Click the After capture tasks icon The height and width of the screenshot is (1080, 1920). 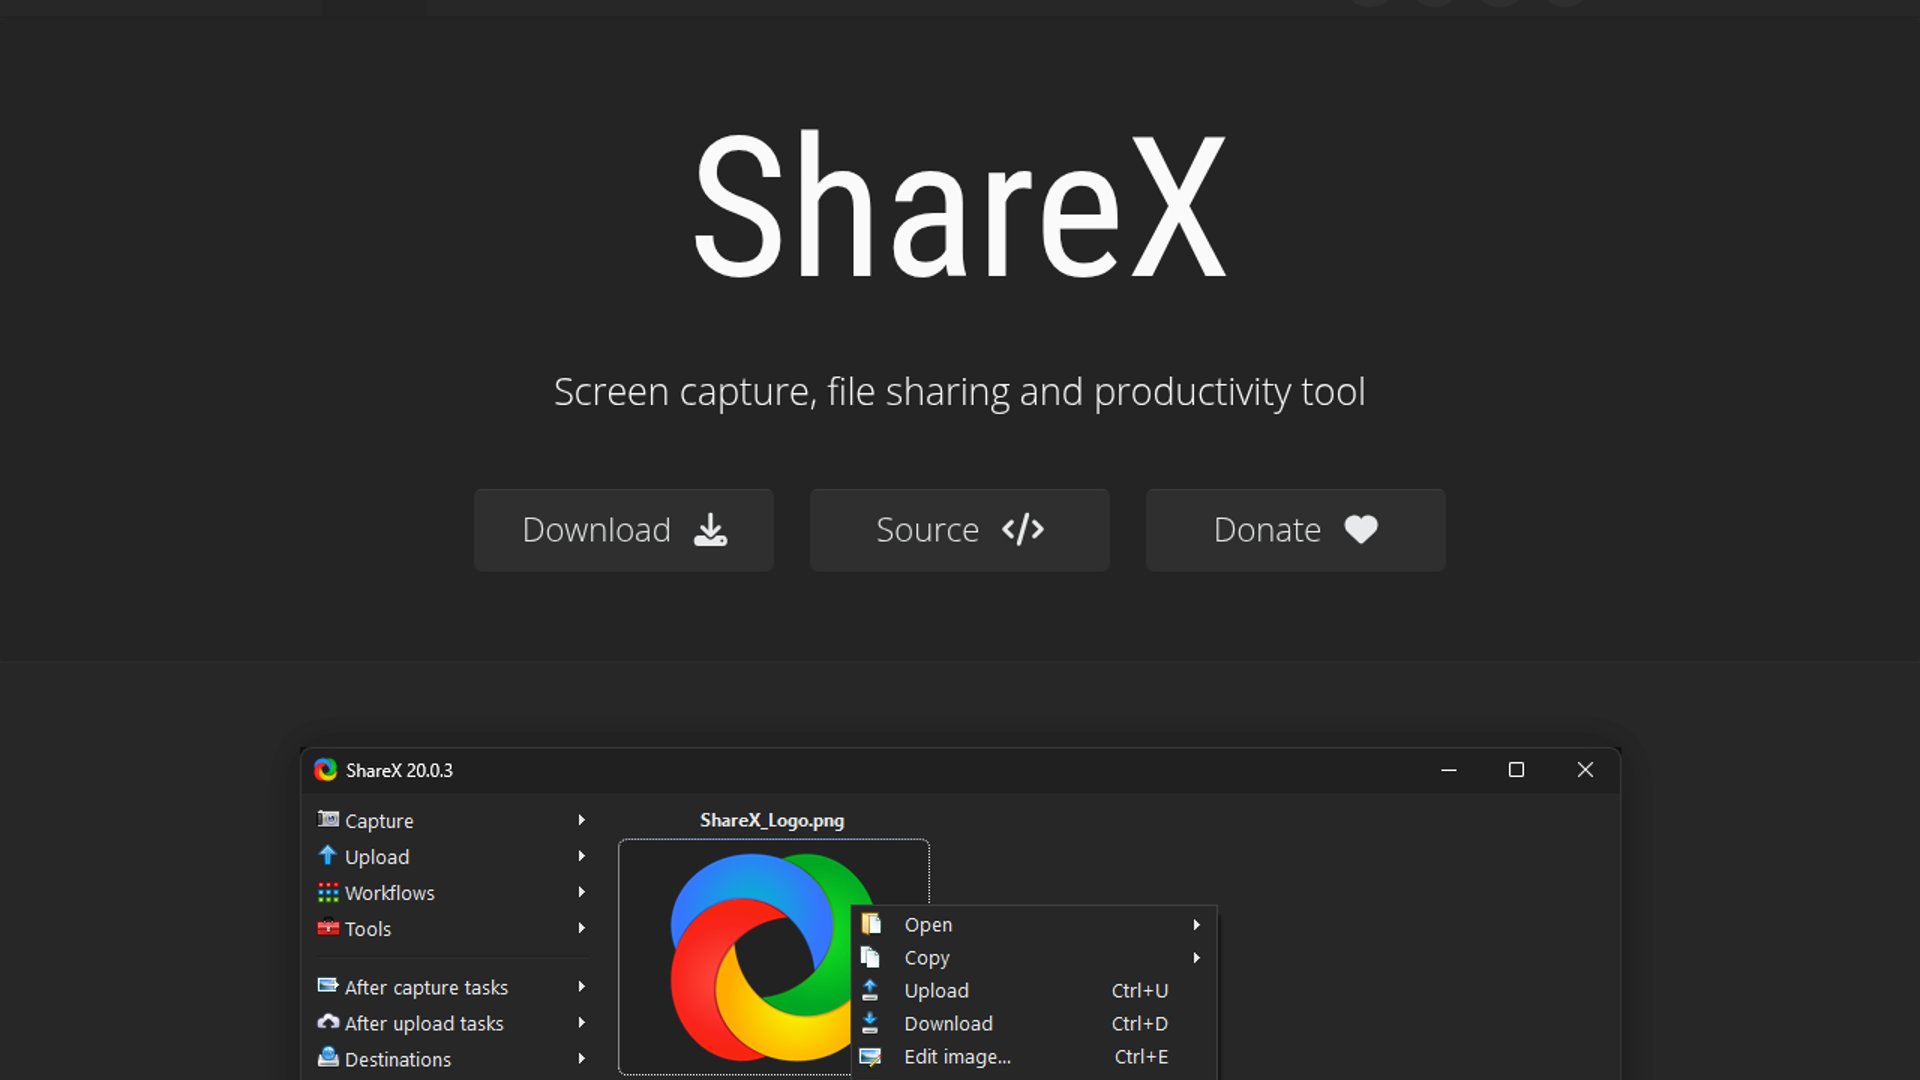[328, 986]
